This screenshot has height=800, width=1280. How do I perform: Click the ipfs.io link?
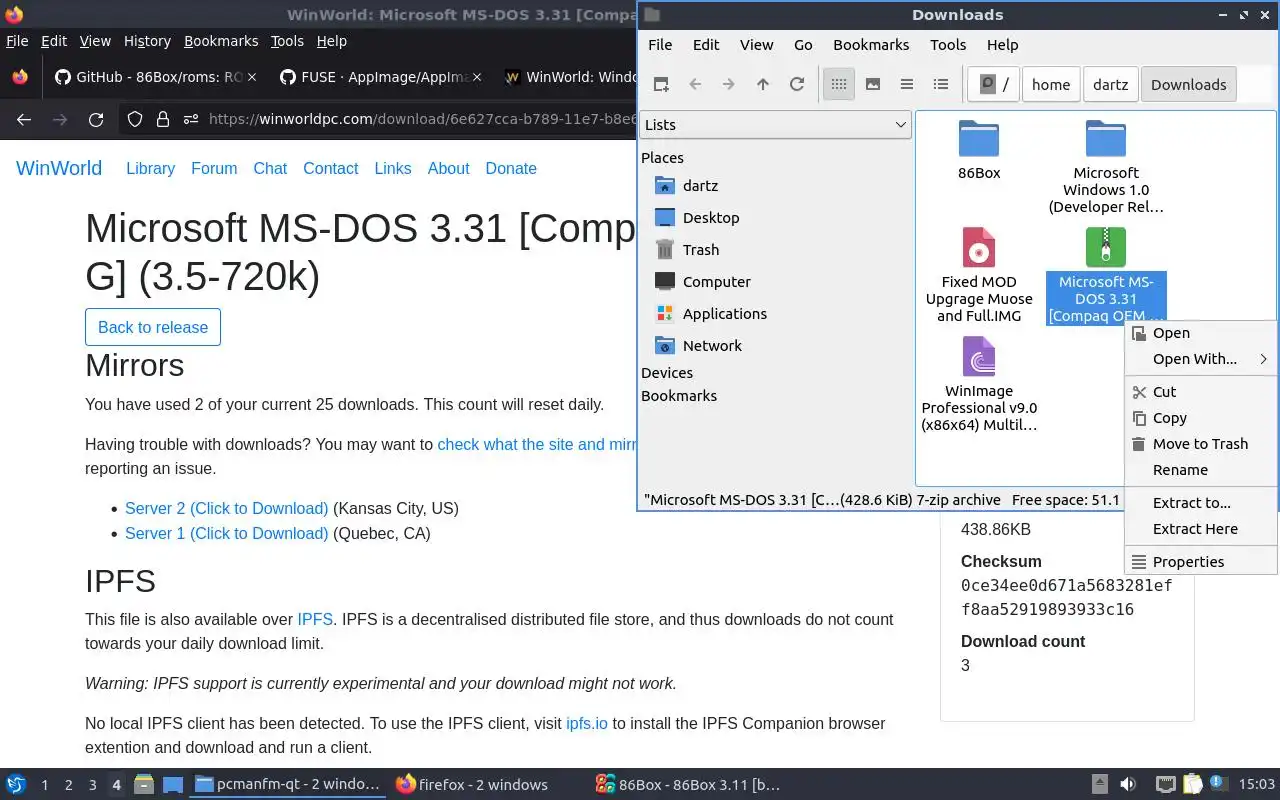click(587, 723)
